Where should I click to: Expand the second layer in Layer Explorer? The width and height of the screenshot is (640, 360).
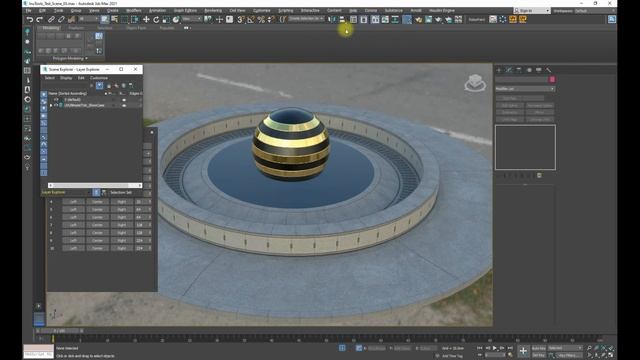[51, 105]
